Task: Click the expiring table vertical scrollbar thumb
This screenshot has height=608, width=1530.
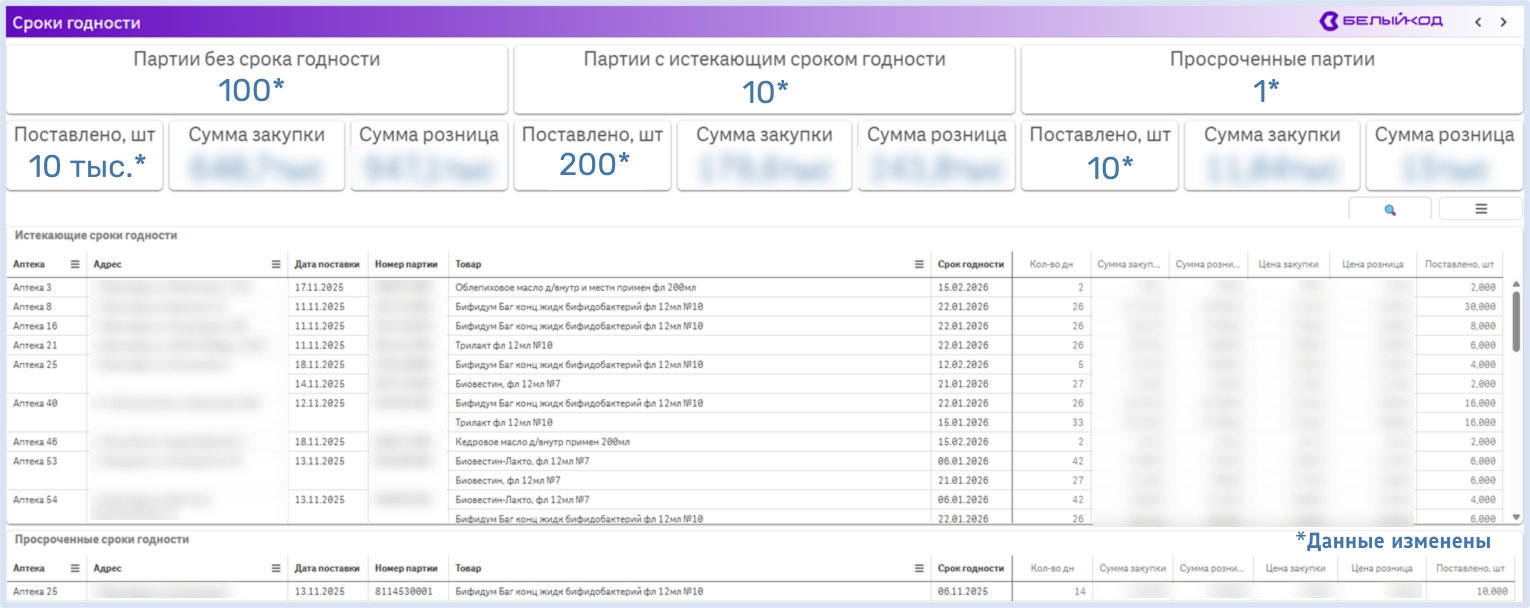Action: point(1516,322)
